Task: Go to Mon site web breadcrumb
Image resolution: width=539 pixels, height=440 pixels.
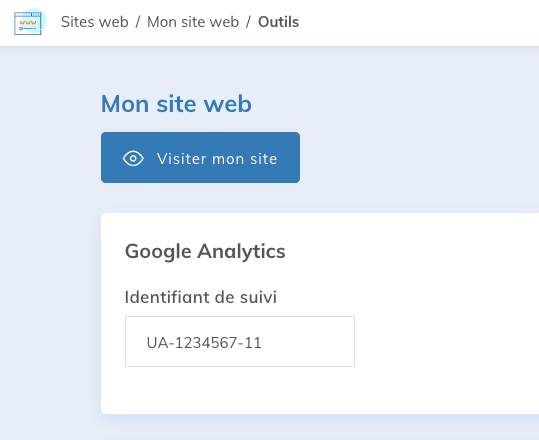Action: coord(193,22)
